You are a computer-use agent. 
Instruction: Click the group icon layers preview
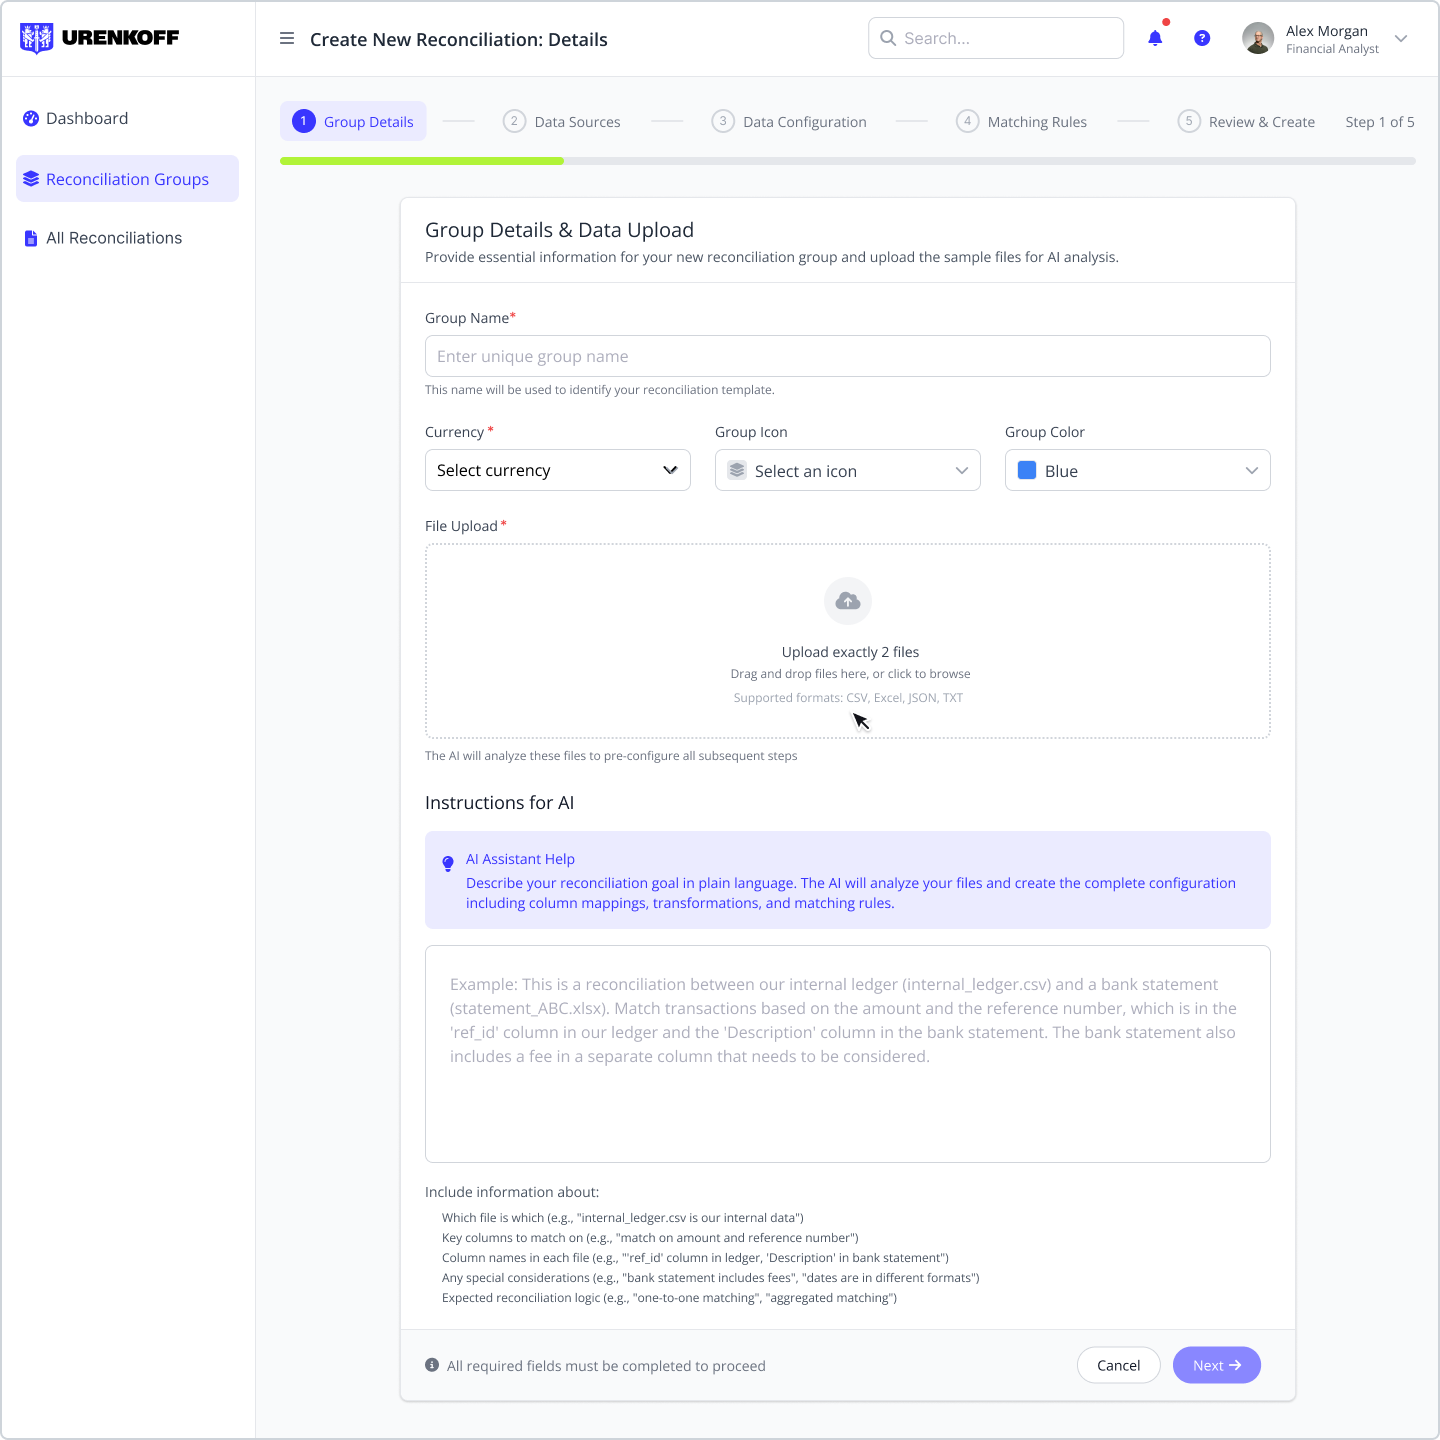coord(737,470)
